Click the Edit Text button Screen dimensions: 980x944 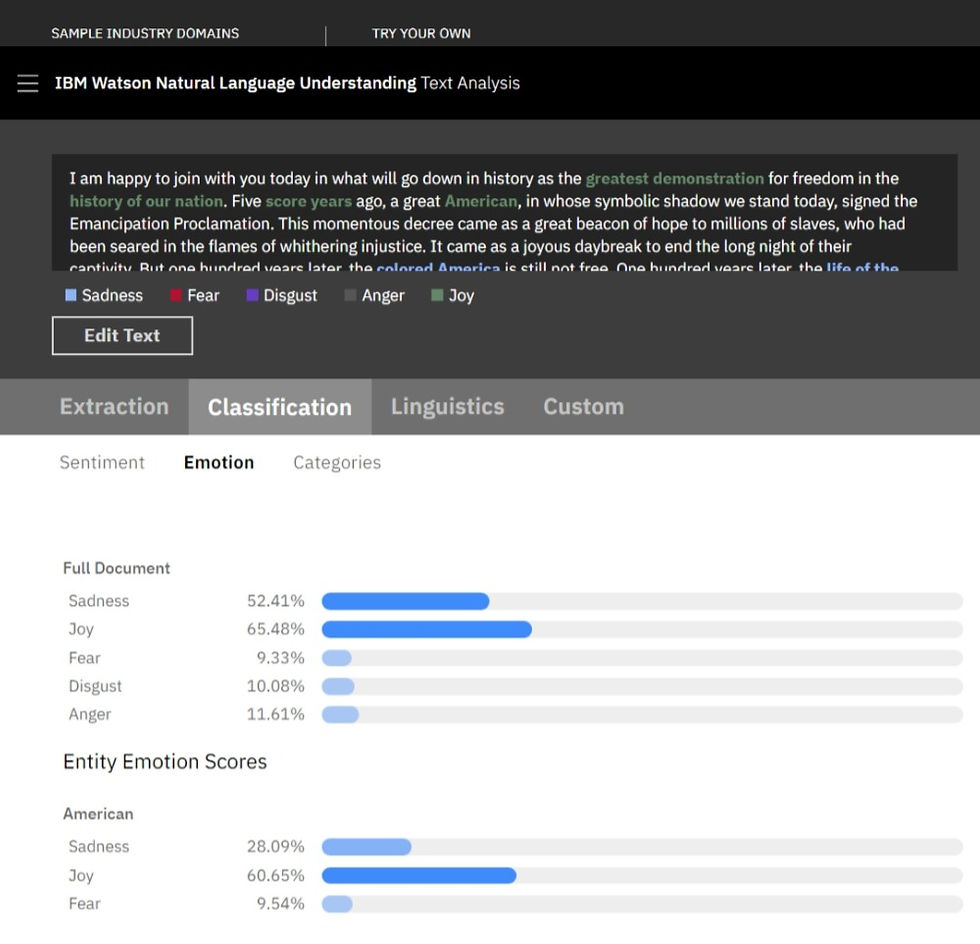[122, 336]
